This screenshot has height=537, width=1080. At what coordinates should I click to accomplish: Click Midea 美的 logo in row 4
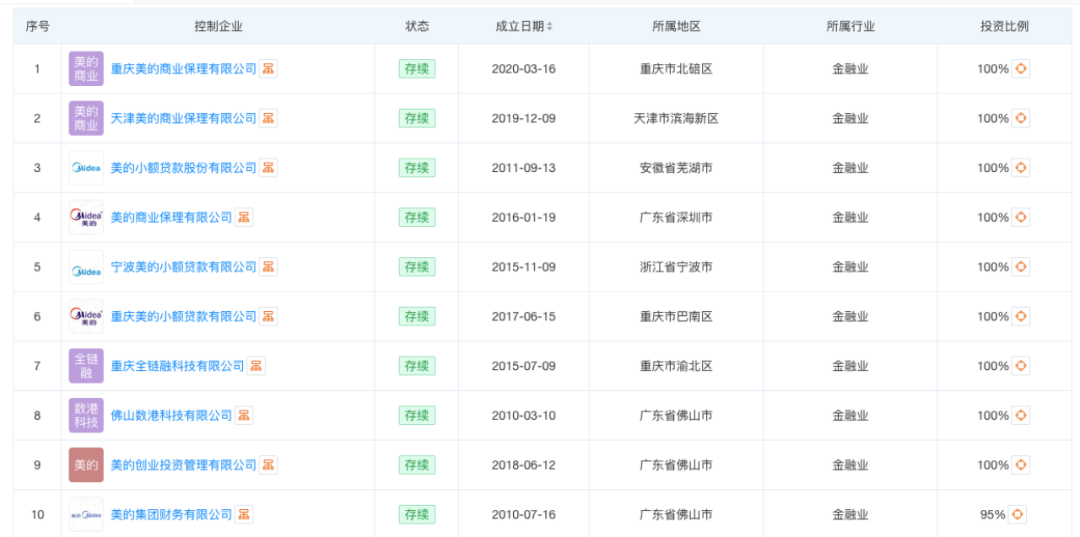86,218
